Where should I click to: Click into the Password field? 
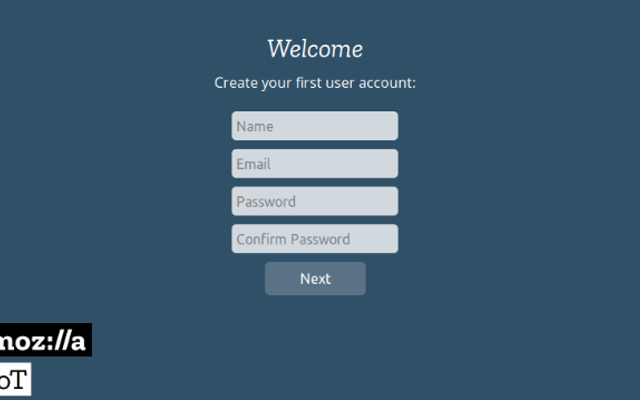coord(315,201)
